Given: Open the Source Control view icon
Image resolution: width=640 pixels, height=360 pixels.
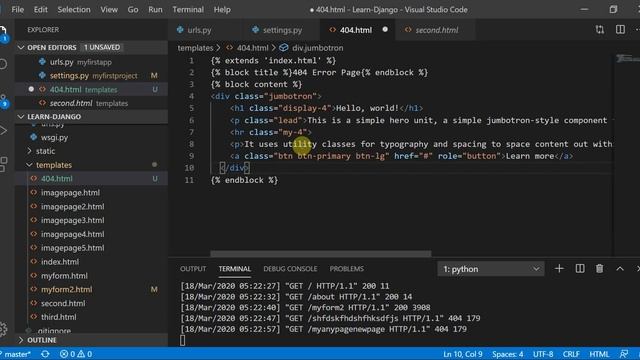Looking at the screenshot, I should (3, 100).
